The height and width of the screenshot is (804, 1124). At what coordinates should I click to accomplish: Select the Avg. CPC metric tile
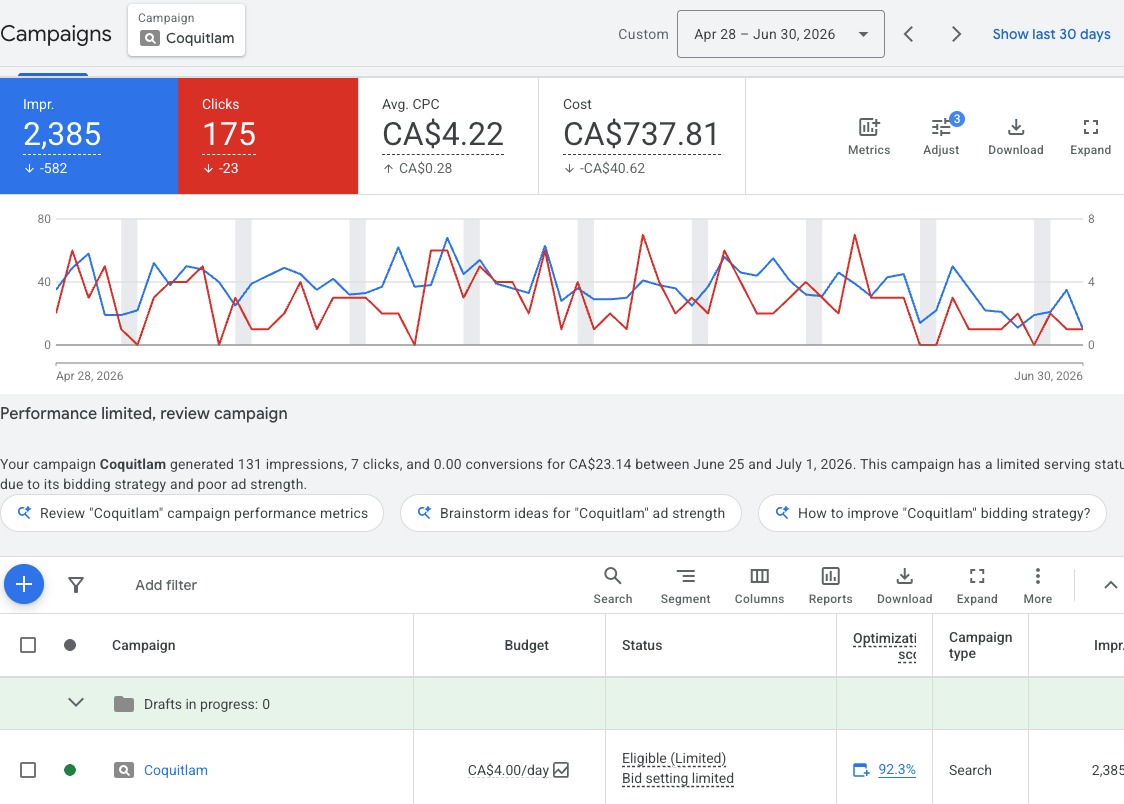[x=448, y=136]
